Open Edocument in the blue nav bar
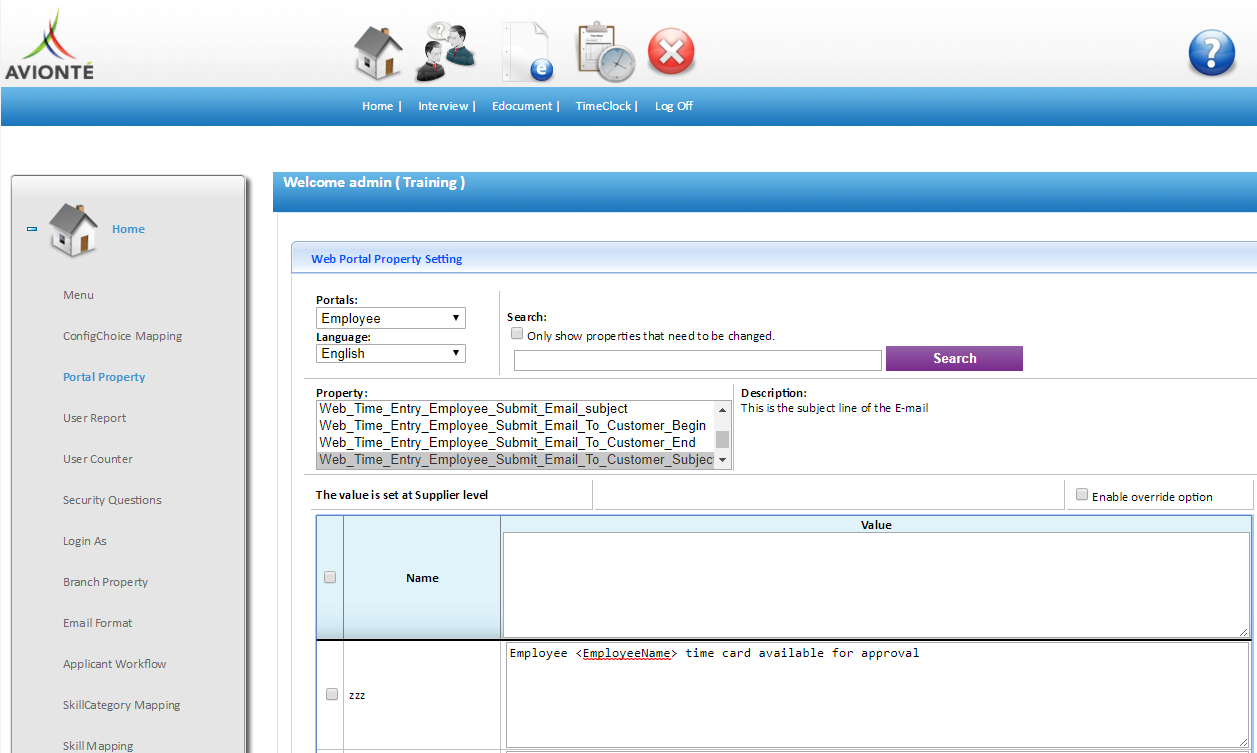The height and width of the screenshot is (753, 1257). [x=522, y=106]
